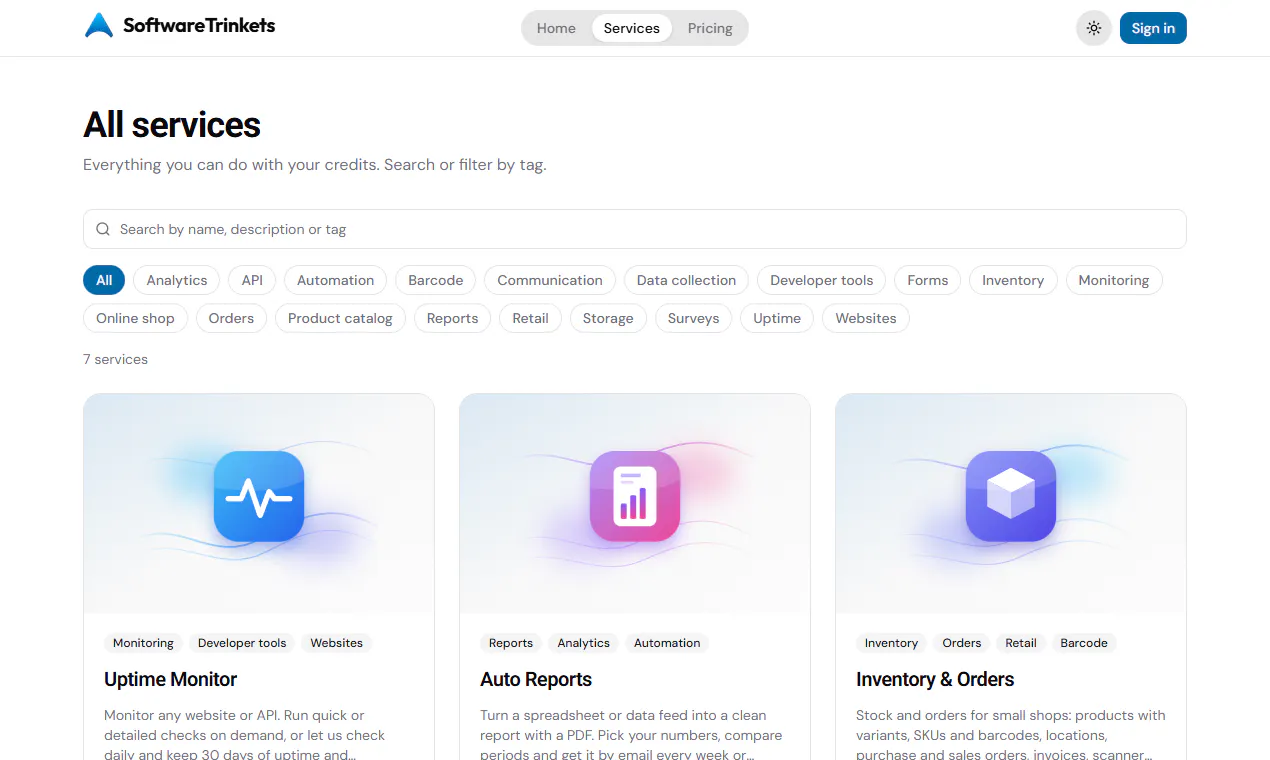Filter services by Storage
Viewport: 1270px width, 760px height.
tap(608, 318)
